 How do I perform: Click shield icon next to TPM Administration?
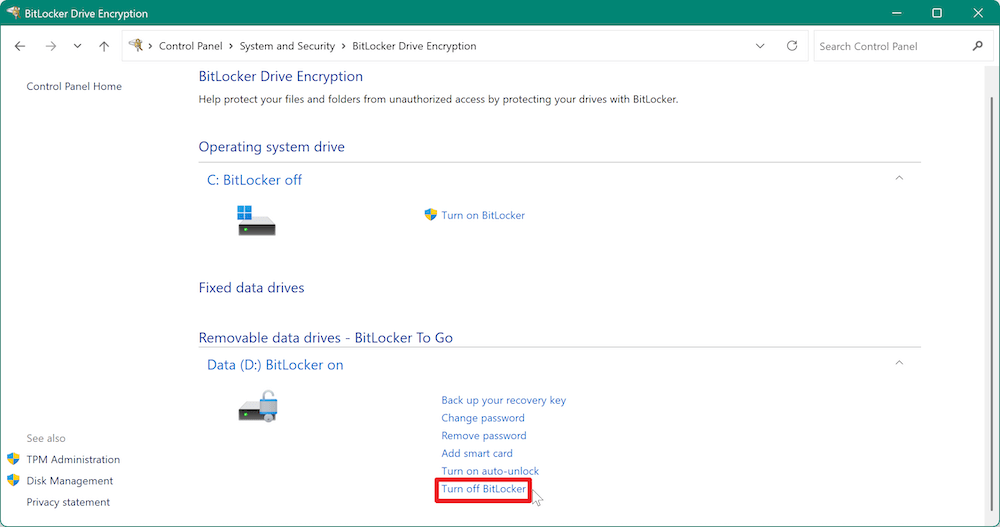(x=13, y=459)
